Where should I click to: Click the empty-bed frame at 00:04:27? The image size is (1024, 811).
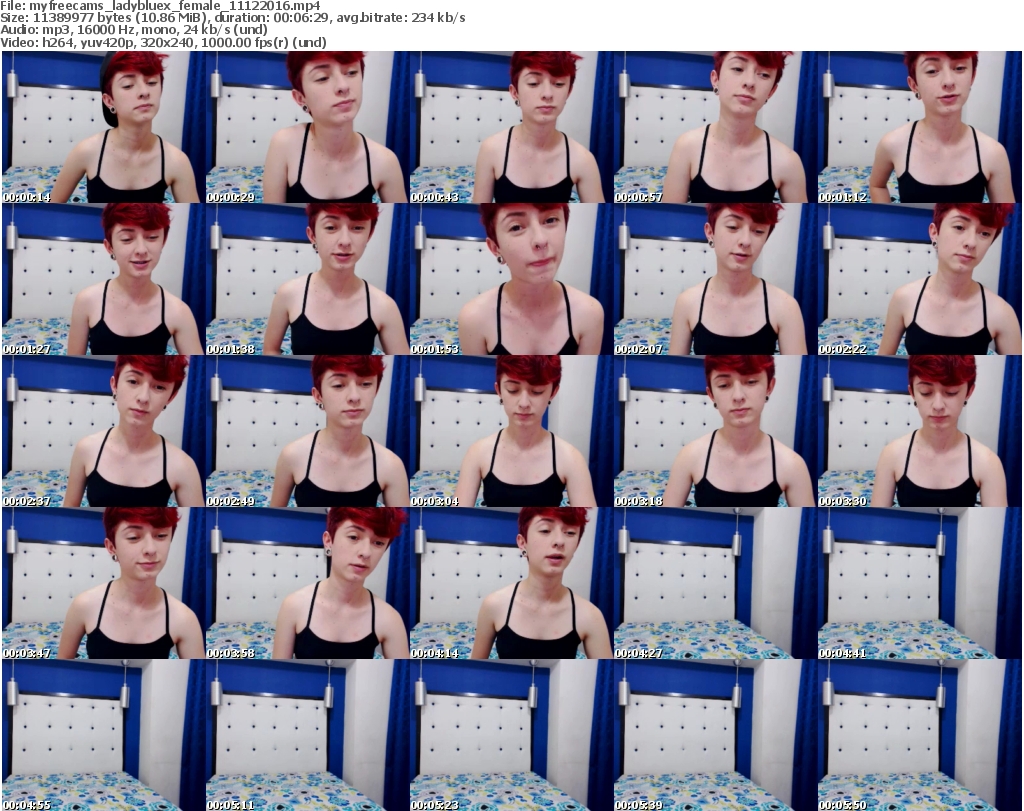coord(715,583)
